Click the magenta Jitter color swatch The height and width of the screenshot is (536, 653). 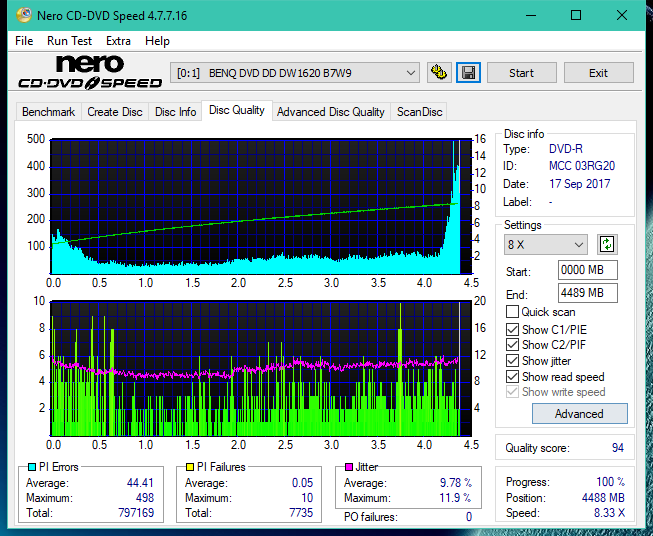pyautogui.click(x=349, y=467)
